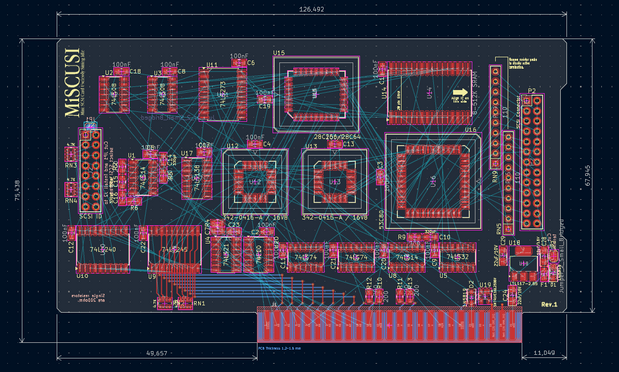Click the MiSCUSI silkscreen logo text
This screenshot has width=619, height=372.
point(73,83)
